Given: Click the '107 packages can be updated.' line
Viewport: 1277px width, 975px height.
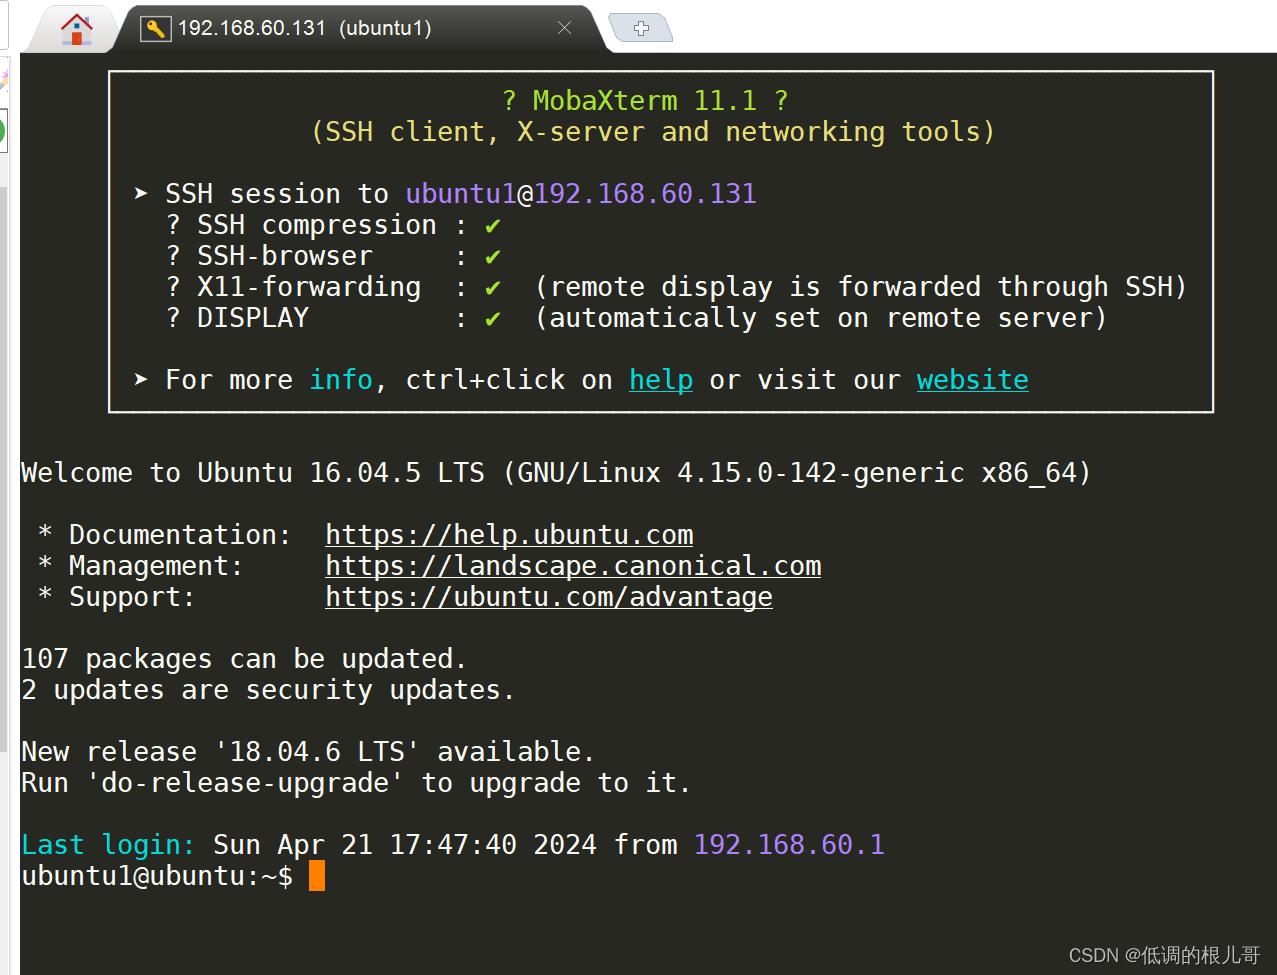Looking at the screenshot, I should coord(244,659).
